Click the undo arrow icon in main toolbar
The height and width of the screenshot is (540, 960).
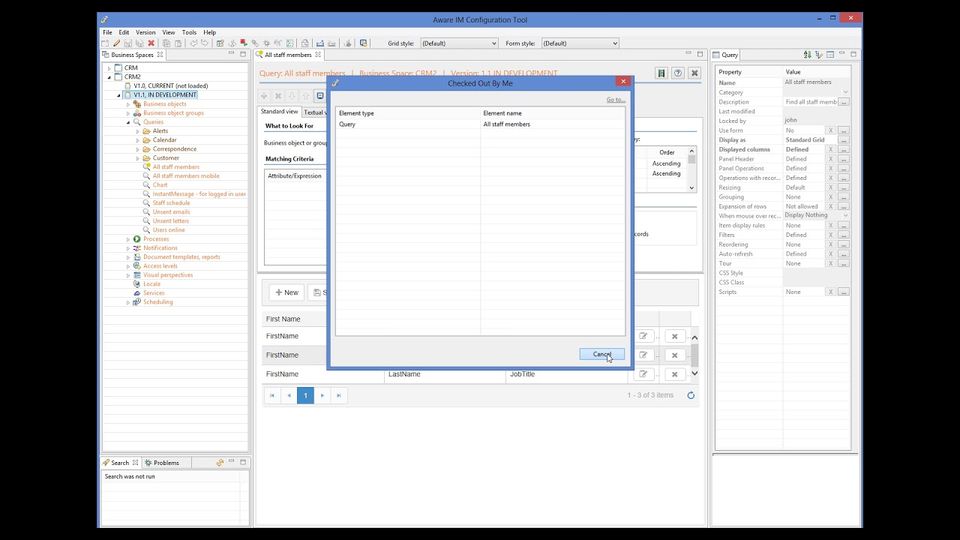pyautogui.click(x=193, y=43)
